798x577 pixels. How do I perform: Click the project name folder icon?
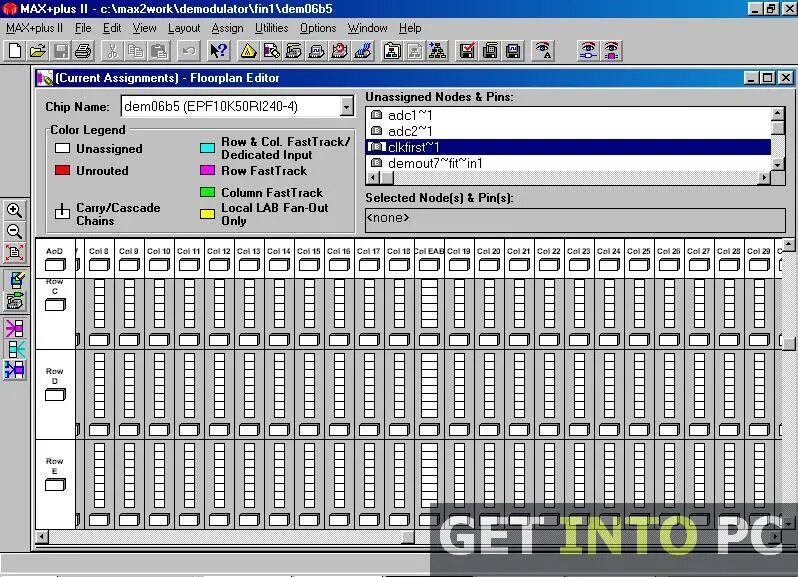[392, 51]
